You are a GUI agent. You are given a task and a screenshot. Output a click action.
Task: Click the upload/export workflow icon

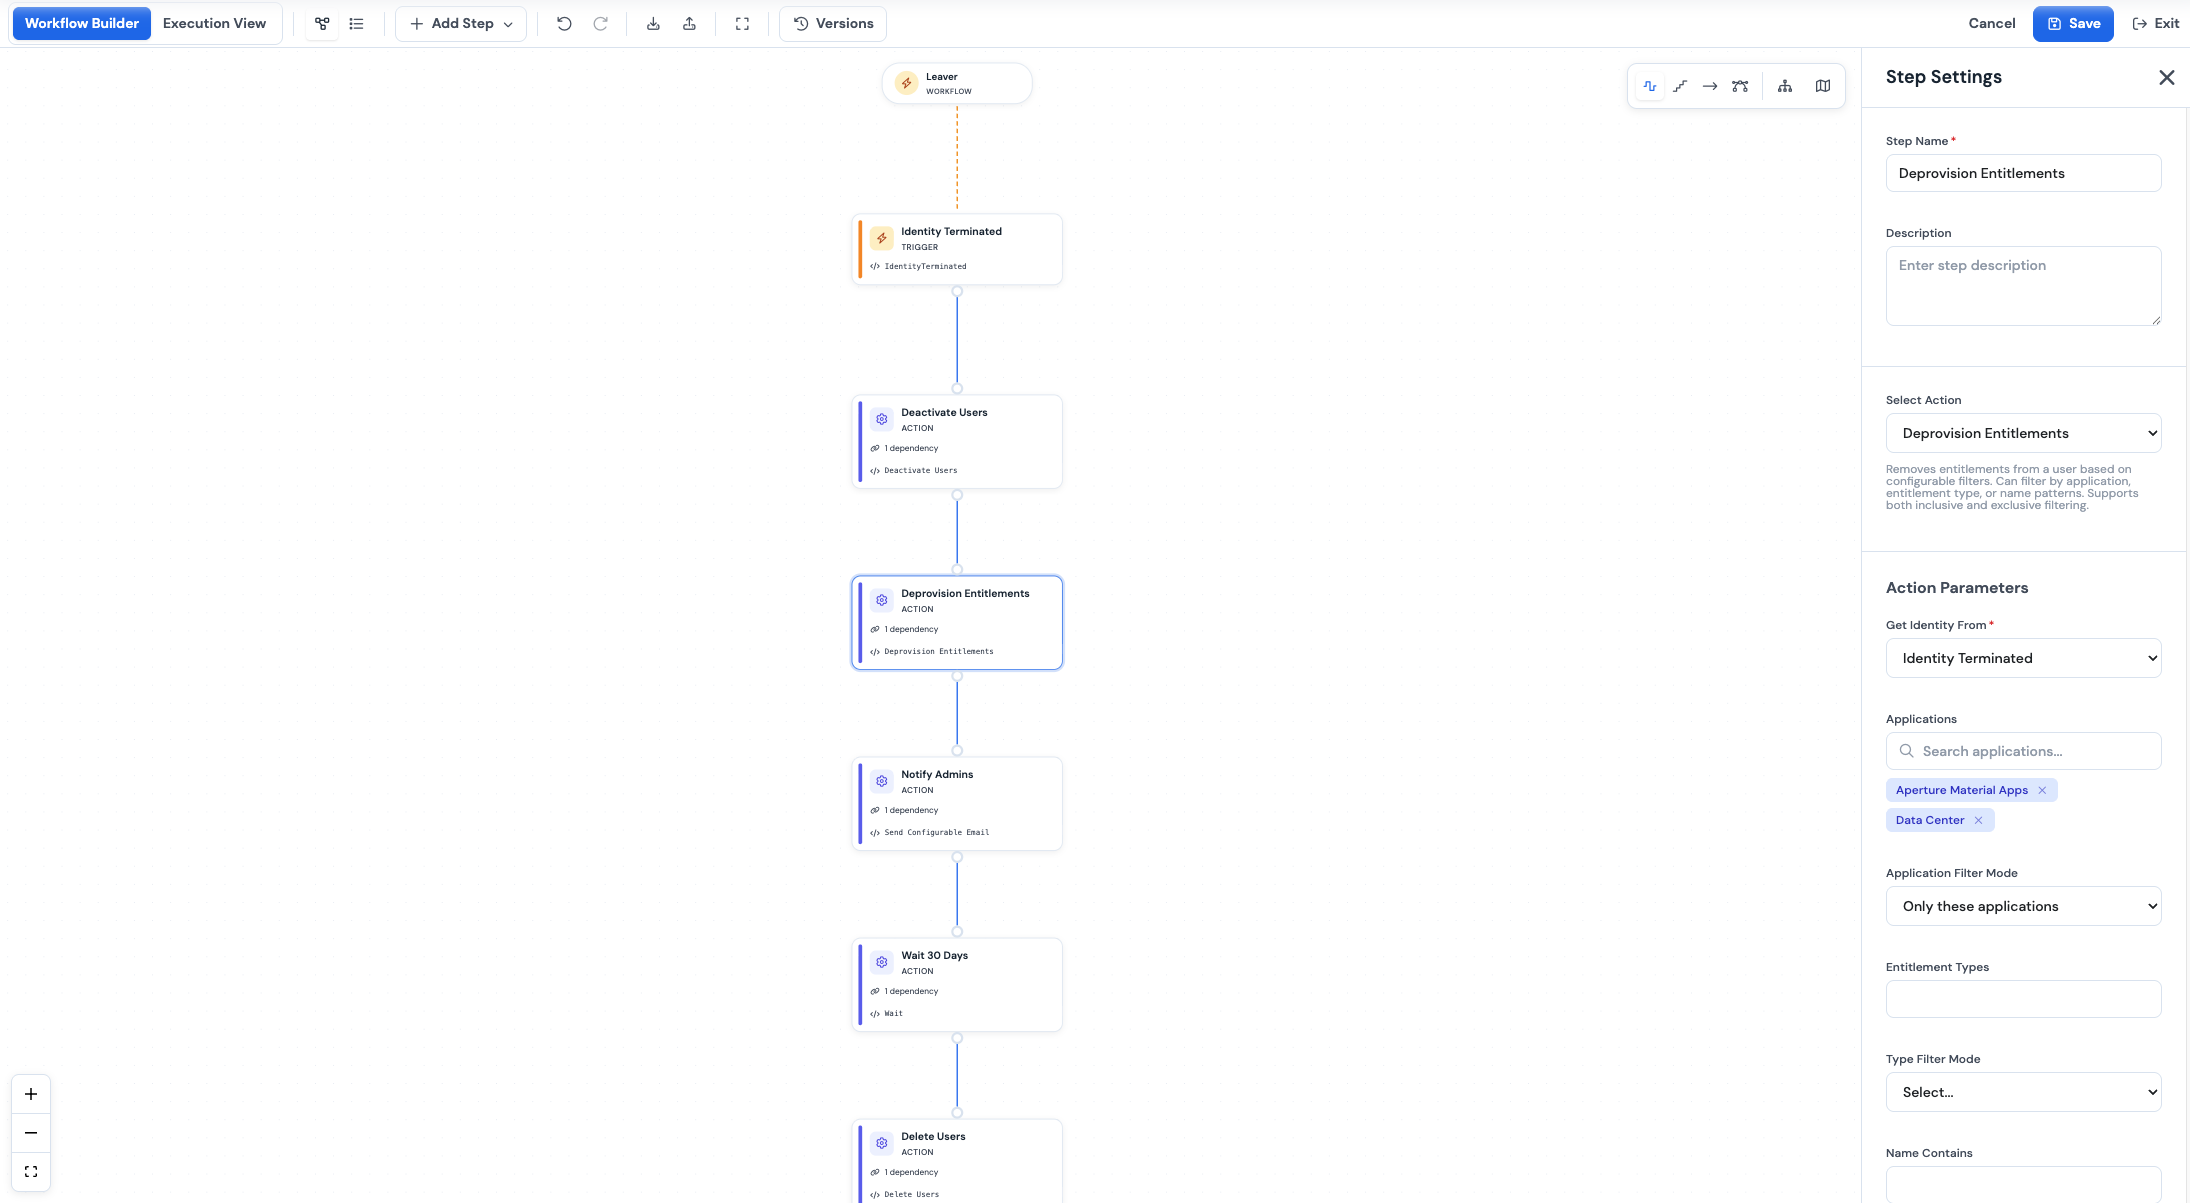point(689,23)
